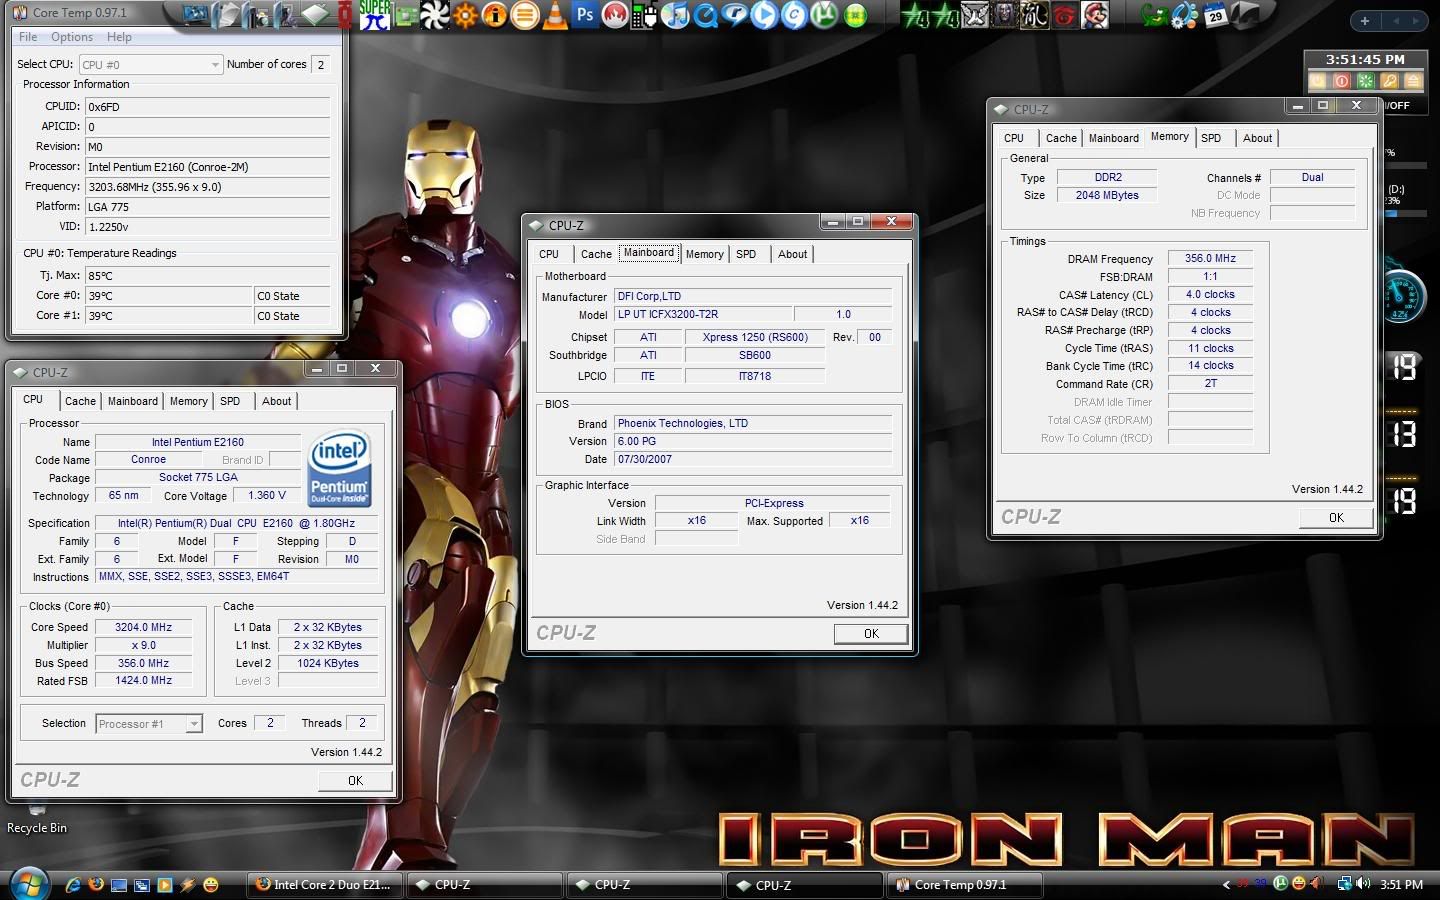
Task: Select the Core Voltage value 1.360 V
Action: [x=267, y=496]
